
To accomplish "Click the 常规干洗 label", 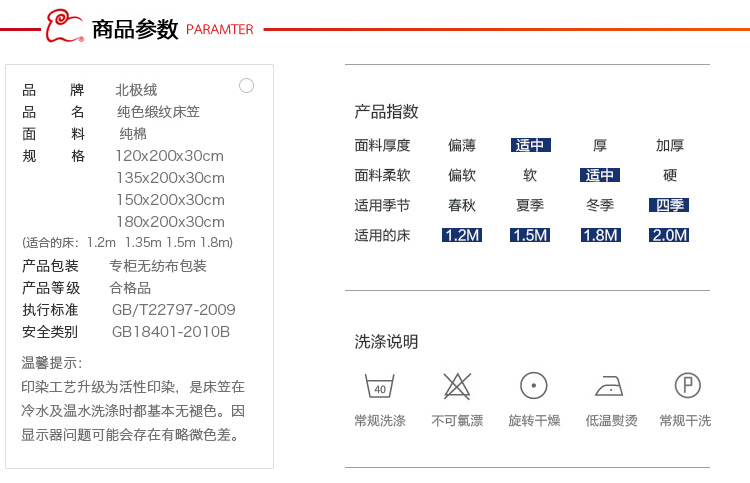I will (x=685, y=420).
